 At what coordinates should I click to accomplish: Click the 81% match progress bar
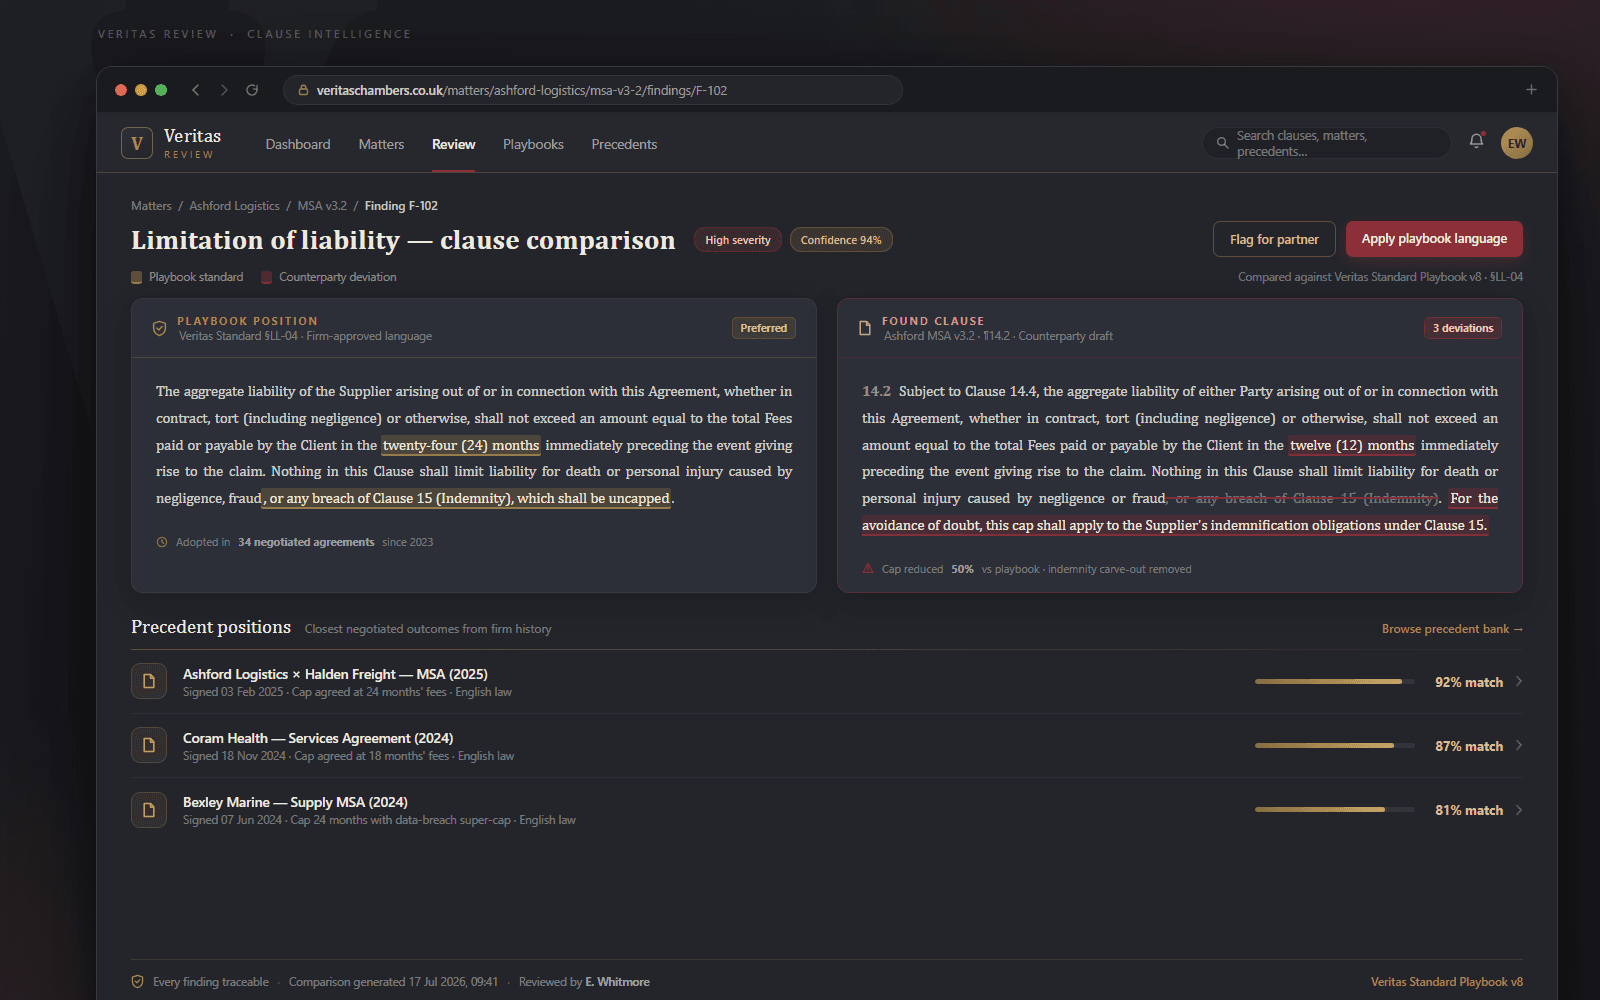coord(1334,810)
